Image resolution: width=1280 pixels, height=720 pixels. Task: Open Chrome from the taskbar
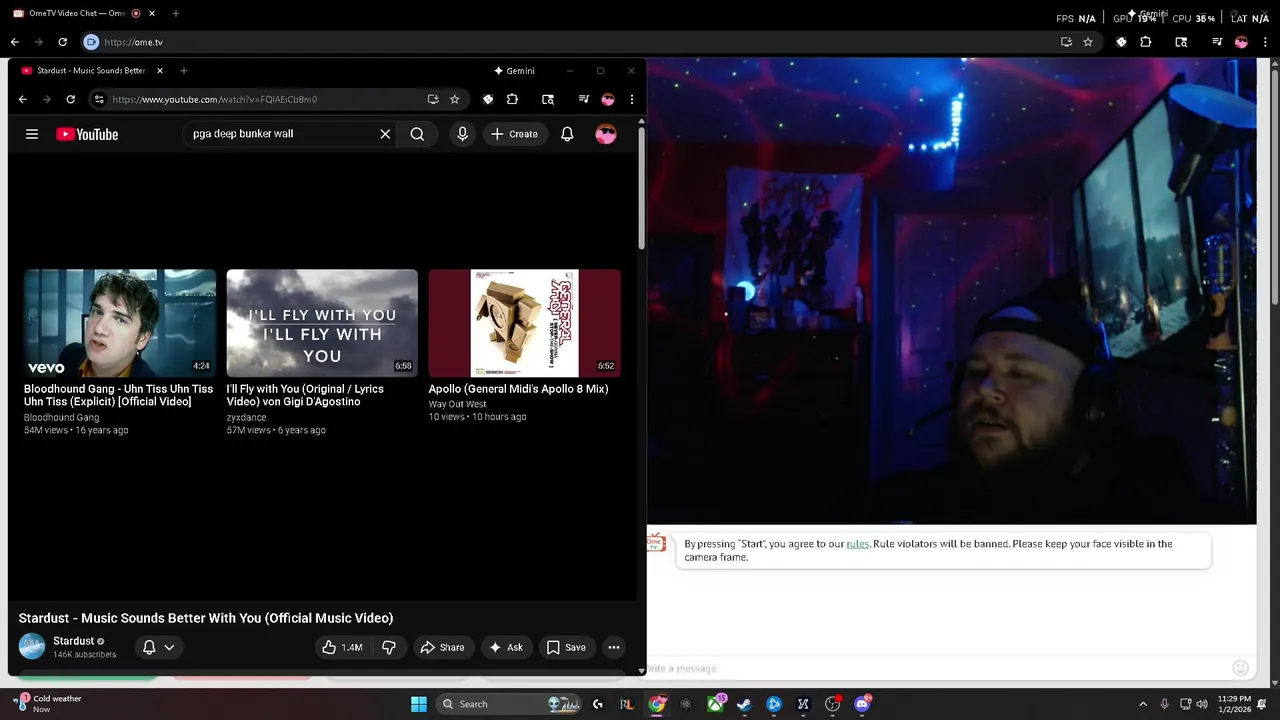pyautogui.click(x=656, y=704)
